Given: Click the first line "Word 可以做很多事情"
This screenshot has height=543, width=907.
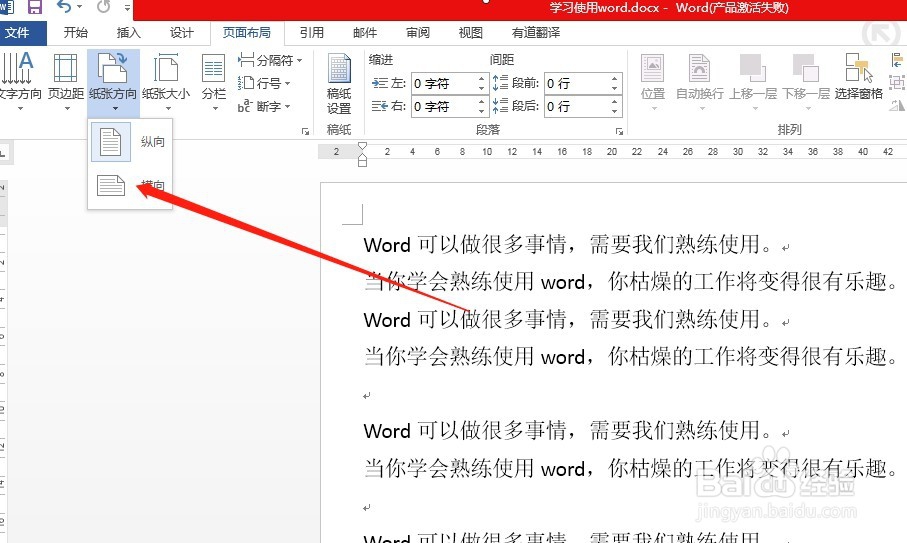Looking at the screenshot, I should pyautogui.click(x=465, y=245).
